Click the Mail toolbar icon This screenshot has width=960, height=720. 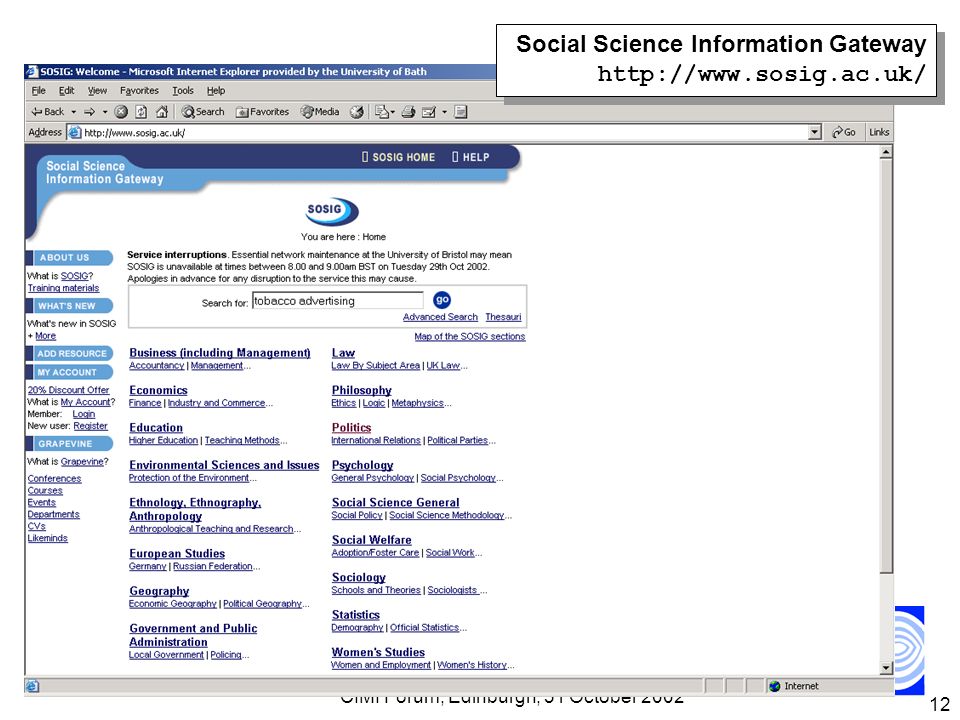pyautogui.click(x=382, y=111)
